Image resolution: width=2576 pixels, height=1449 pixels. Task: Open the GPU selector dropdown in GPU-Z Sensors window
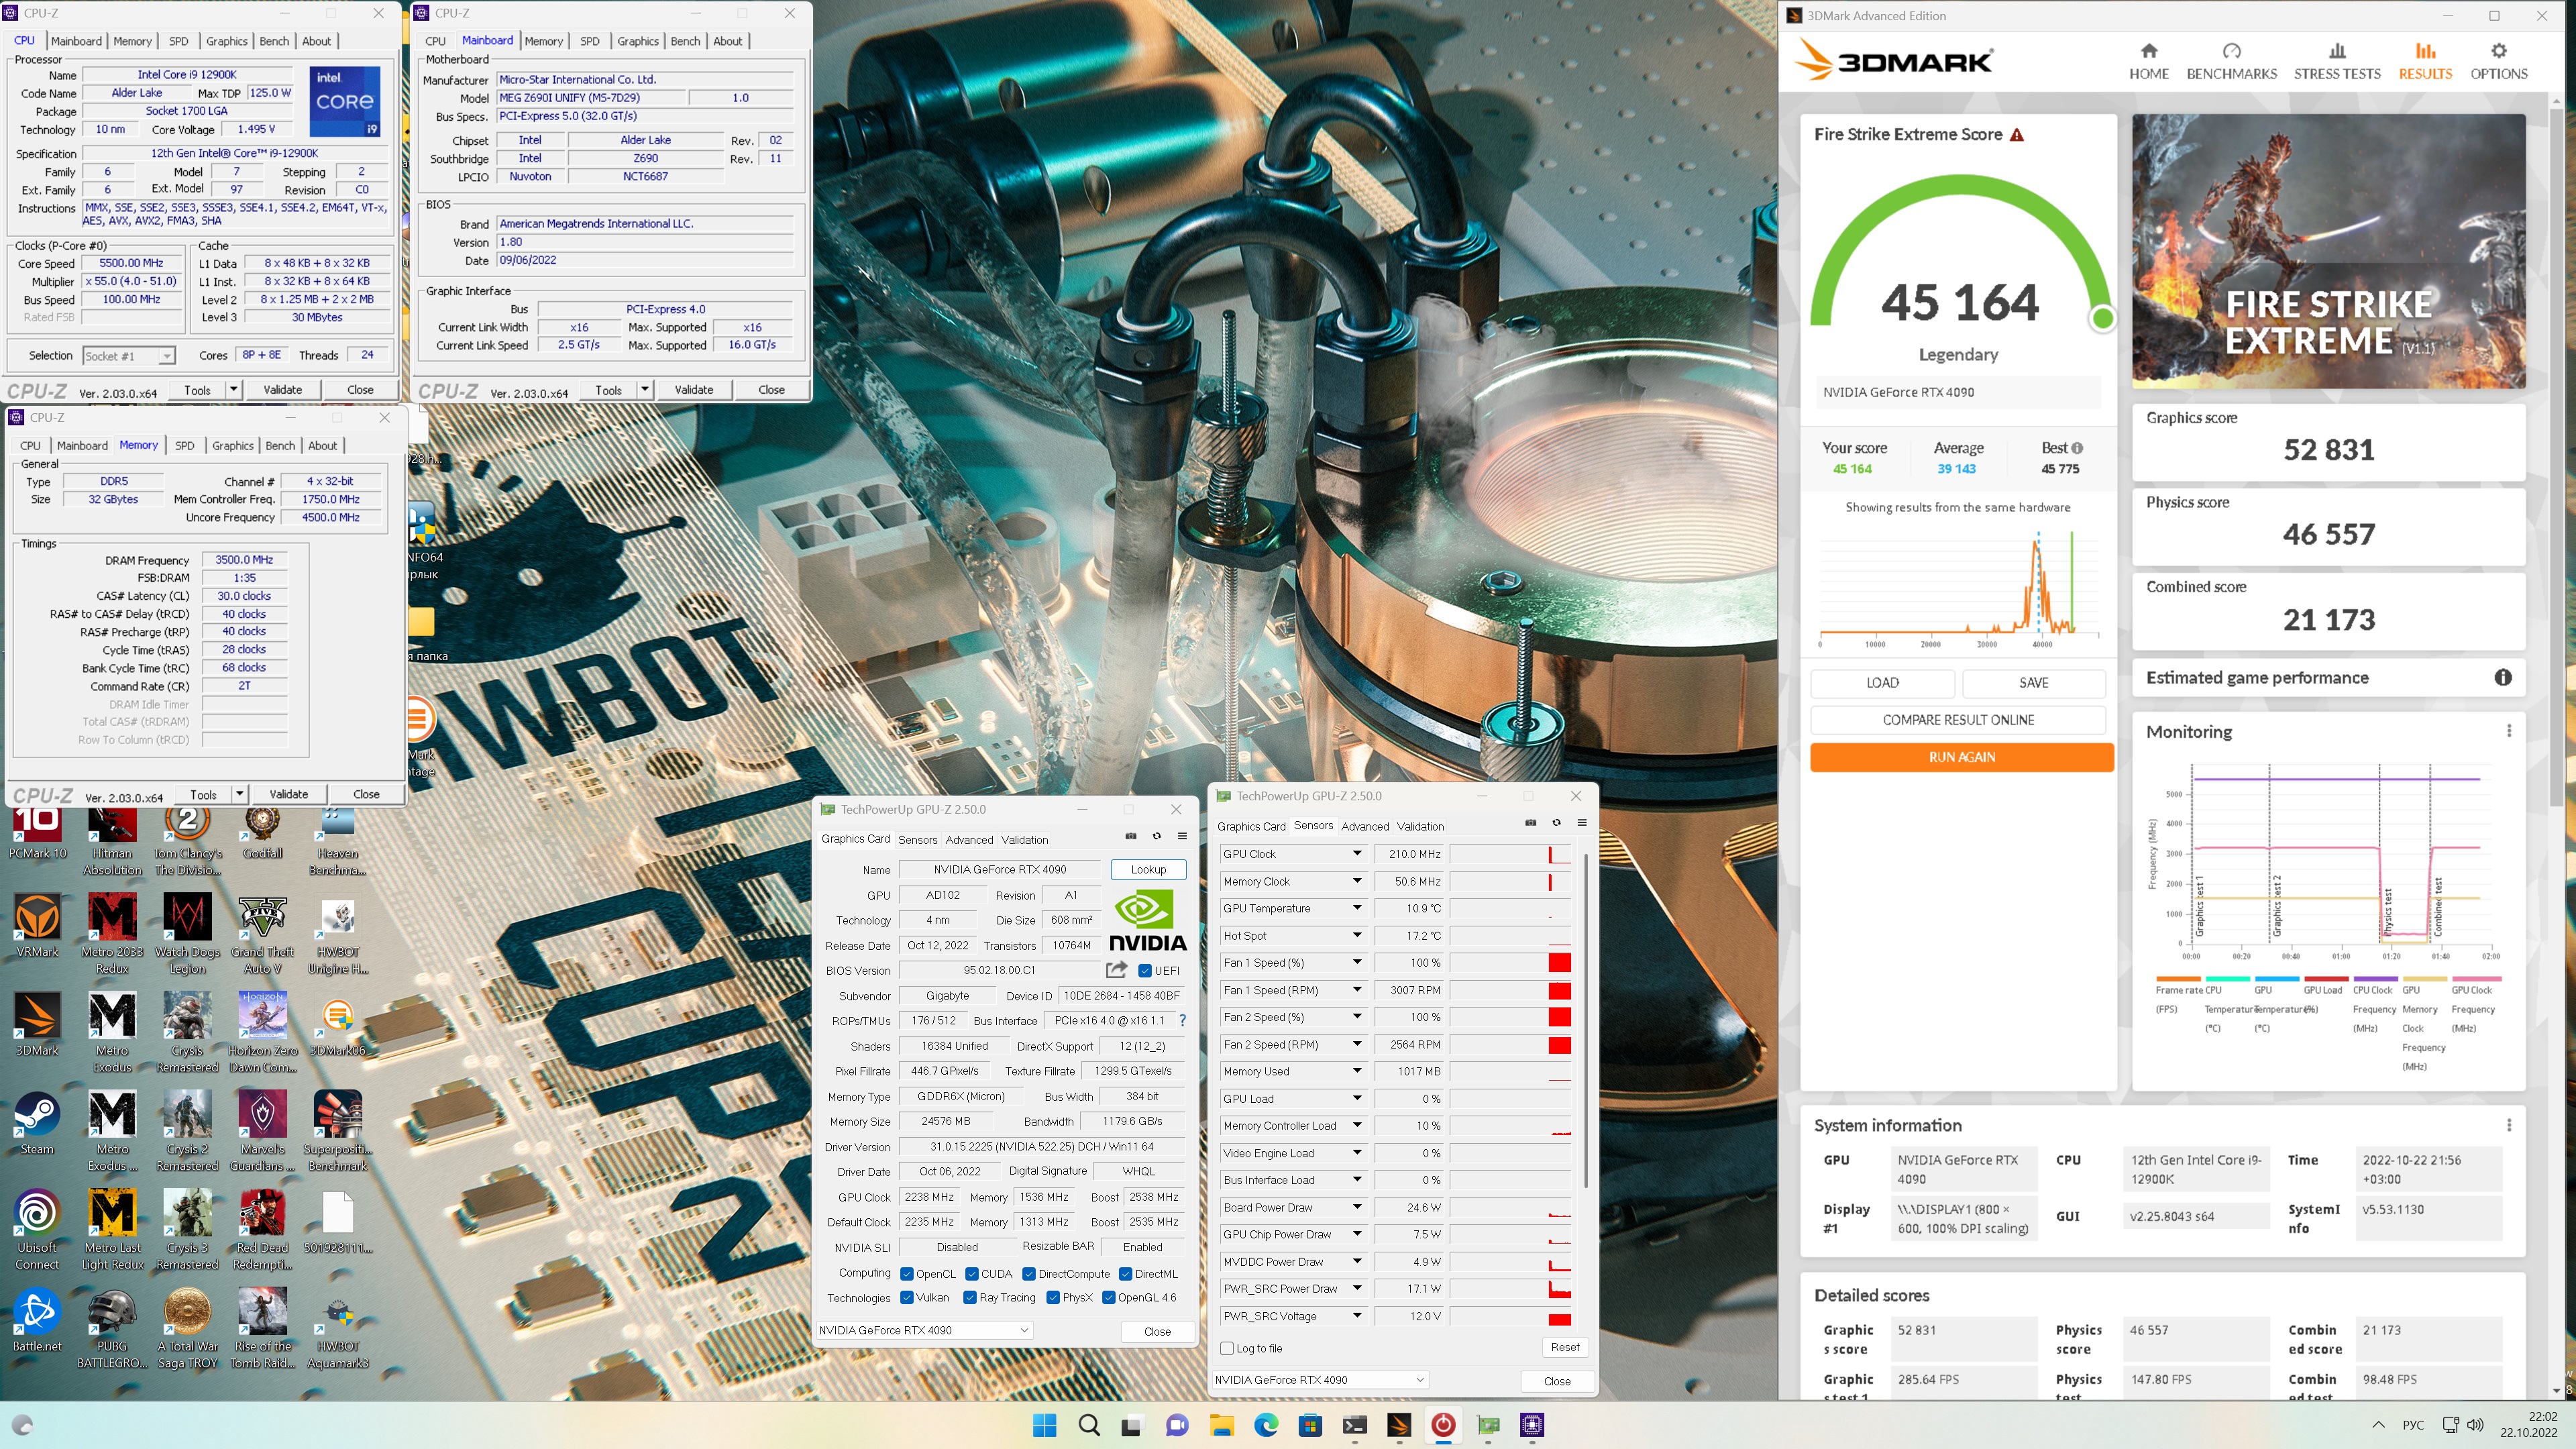click(1319, 1380)
